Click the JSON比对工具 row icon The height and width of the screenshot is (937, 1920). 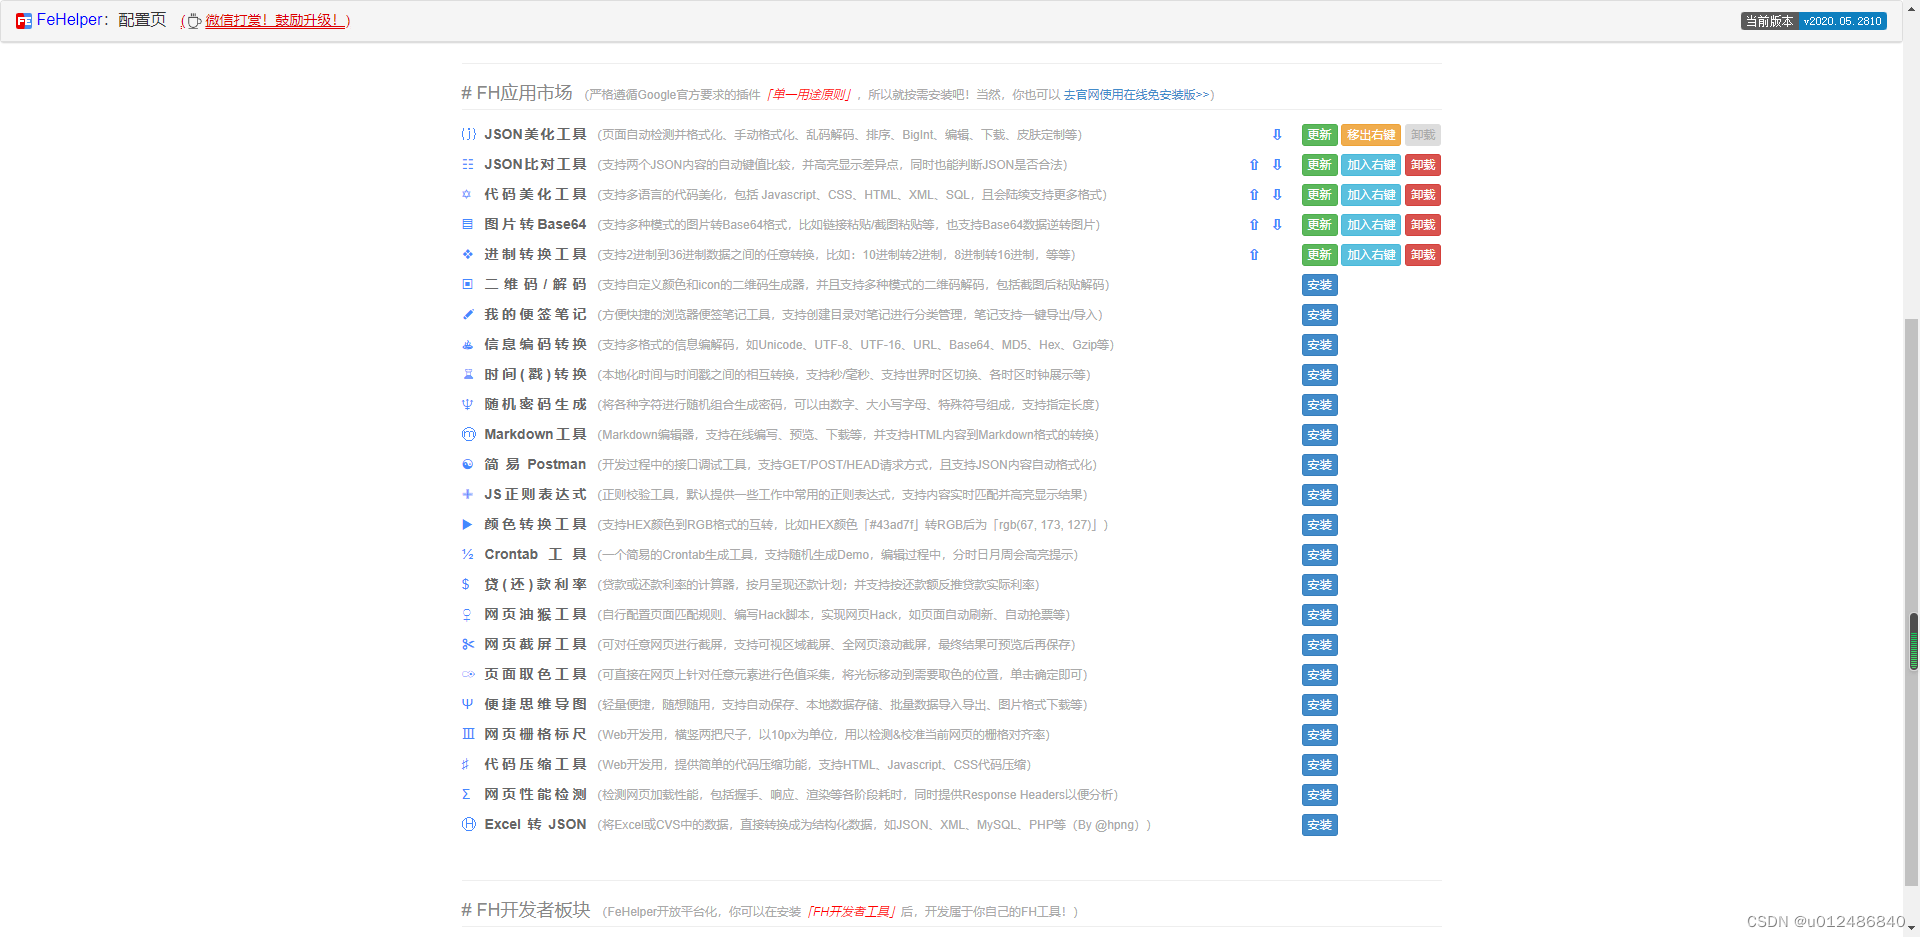pos(468,164)
